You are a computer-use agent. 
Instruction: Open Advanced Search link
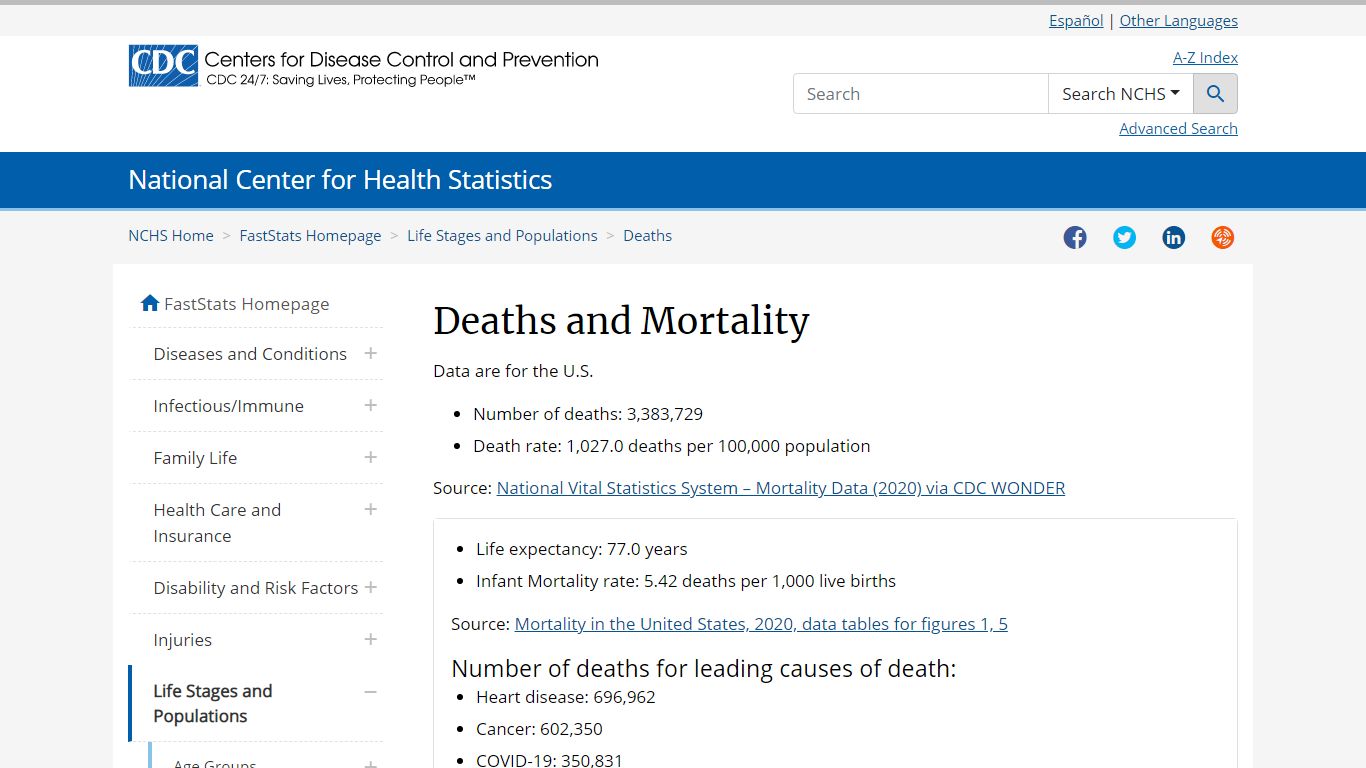coord(1178,128)
